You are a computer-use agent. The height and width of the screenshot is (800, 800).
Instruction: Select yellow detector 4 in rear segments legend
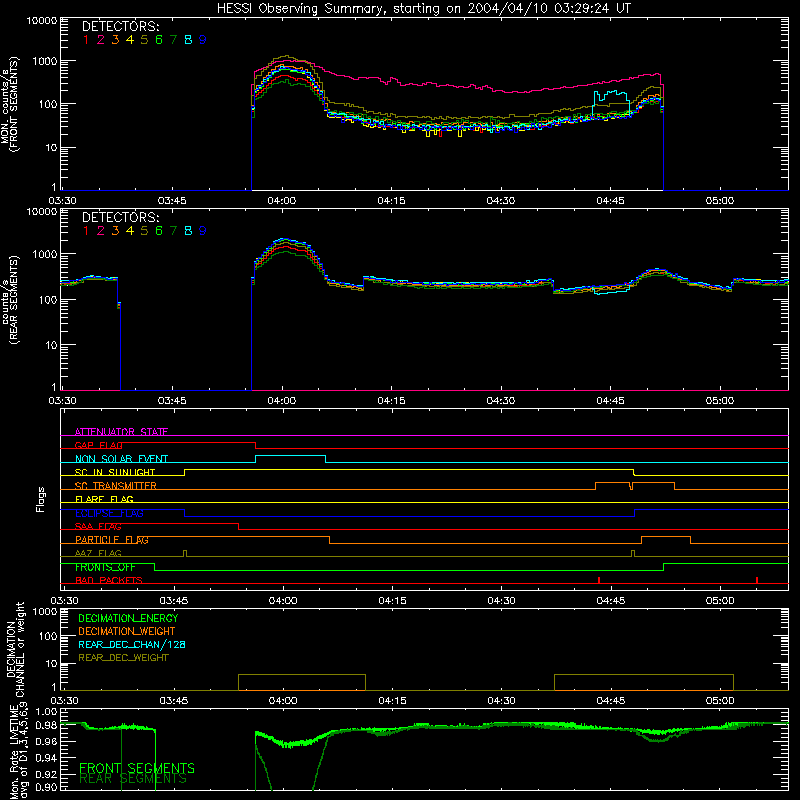(130, 231)
